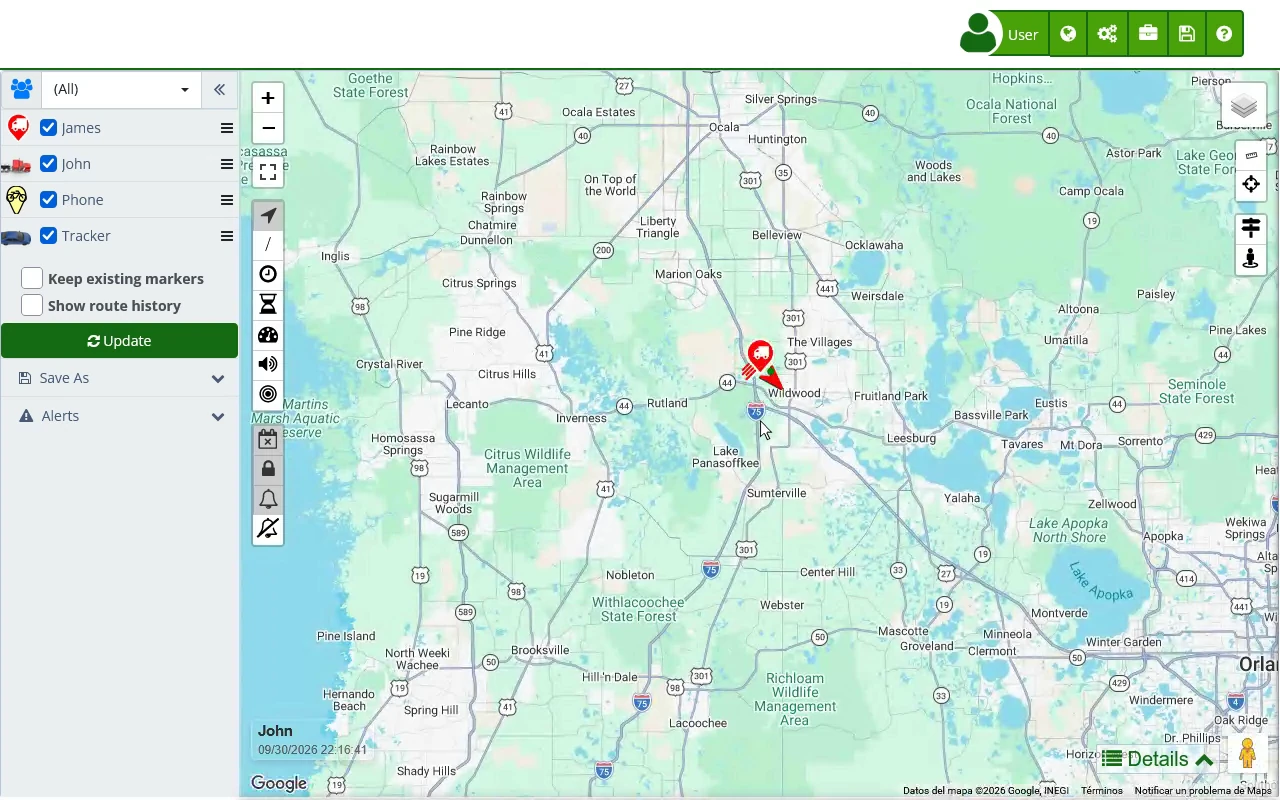Viewport: 1280px width, 800px height.
Task: Open the hamburger menu for John
Action: point(227,164)
